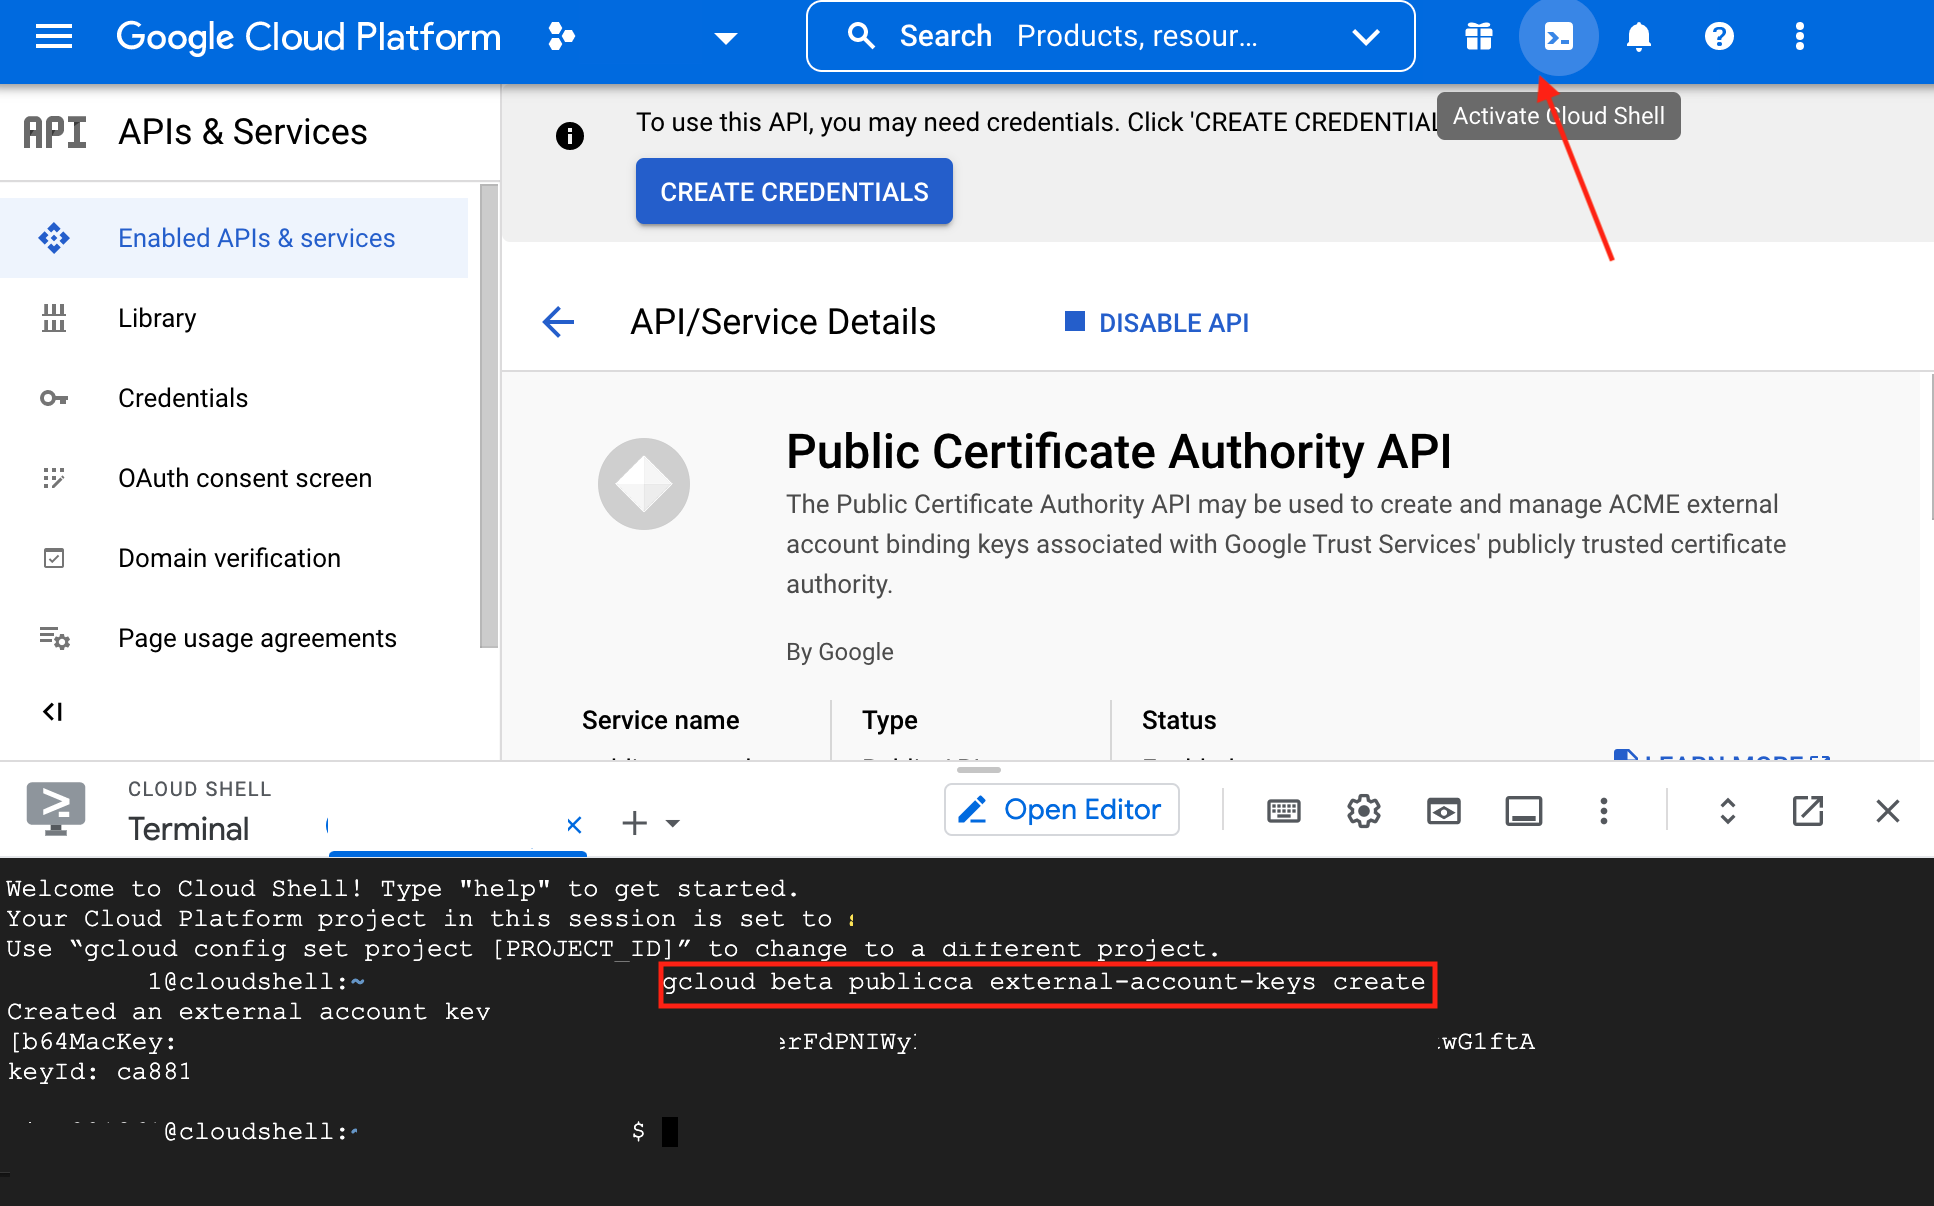Focus the Search products and resources field
Image resolution: width=1934 pixels, height=1206 pixels.
1110,37
